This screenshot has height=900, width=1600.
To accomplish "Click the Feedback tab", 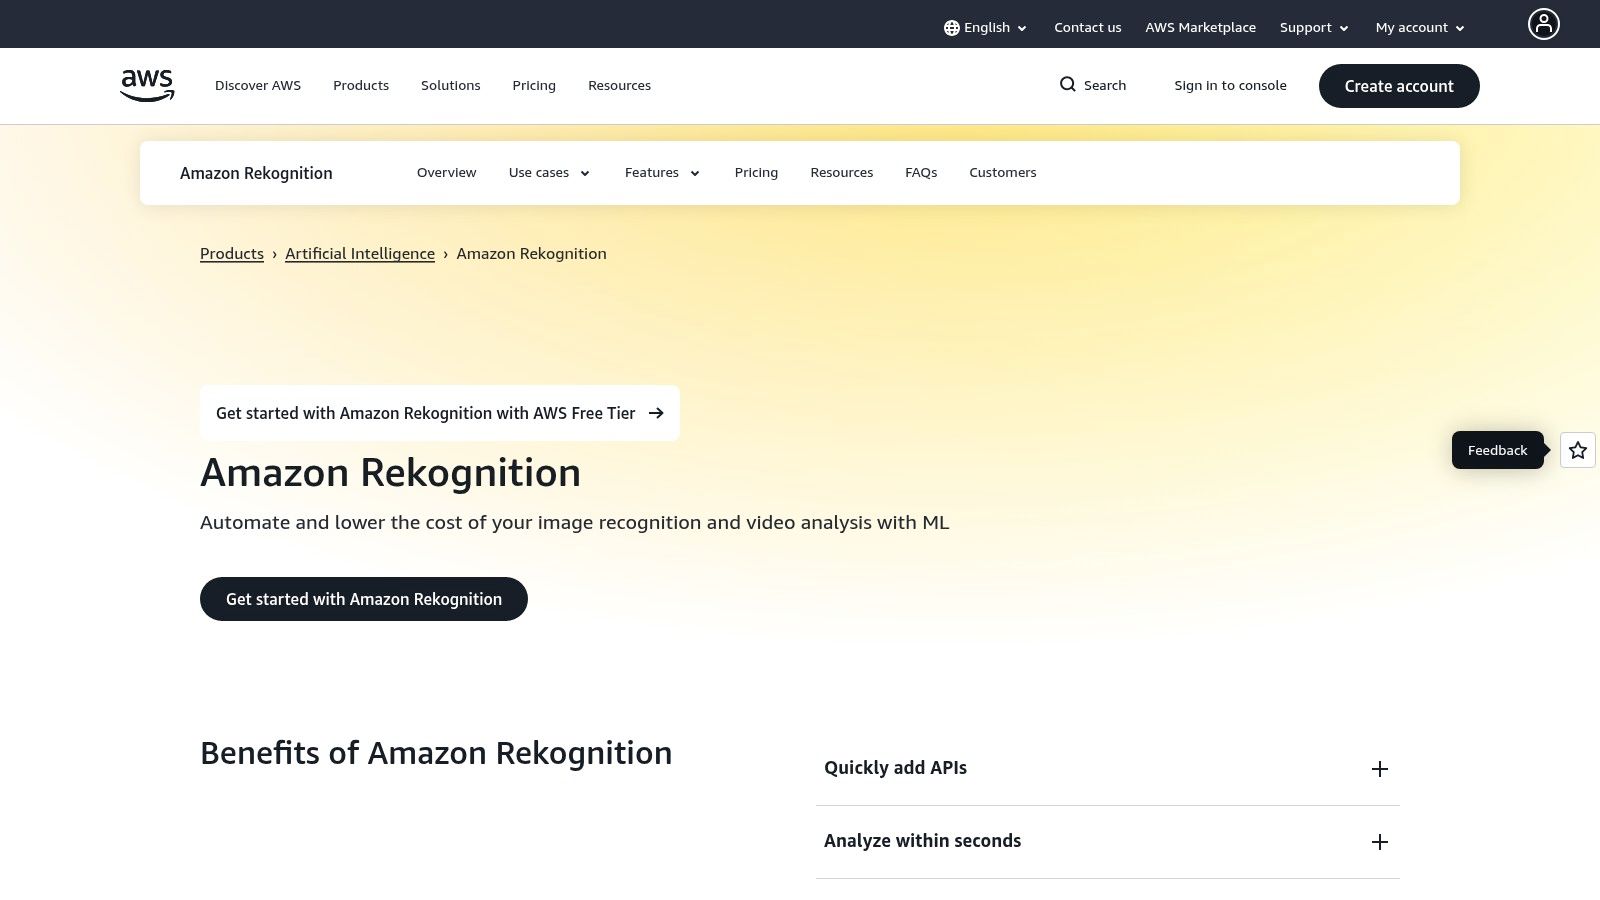I will click(1497, 450).
